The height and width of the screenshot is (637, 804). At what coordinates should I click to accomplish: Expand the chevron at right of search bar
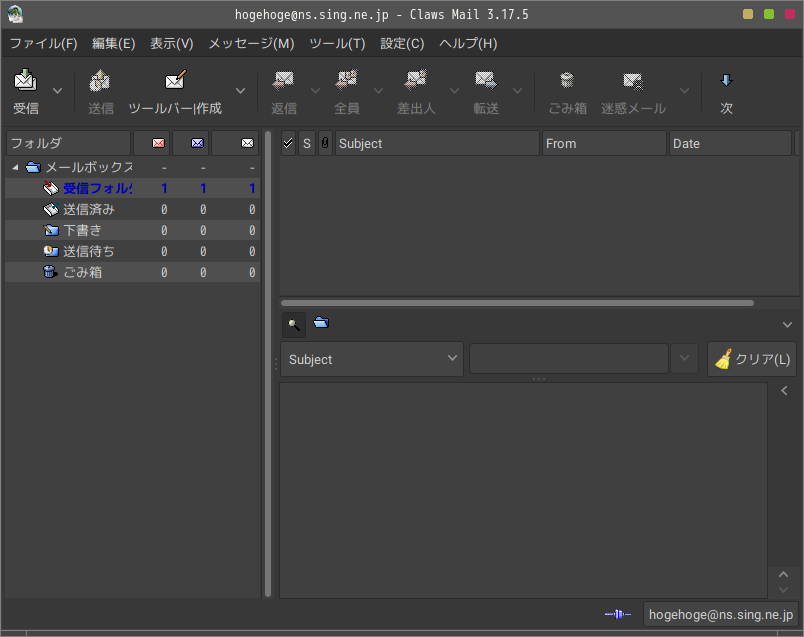click(x=787, y=325)
